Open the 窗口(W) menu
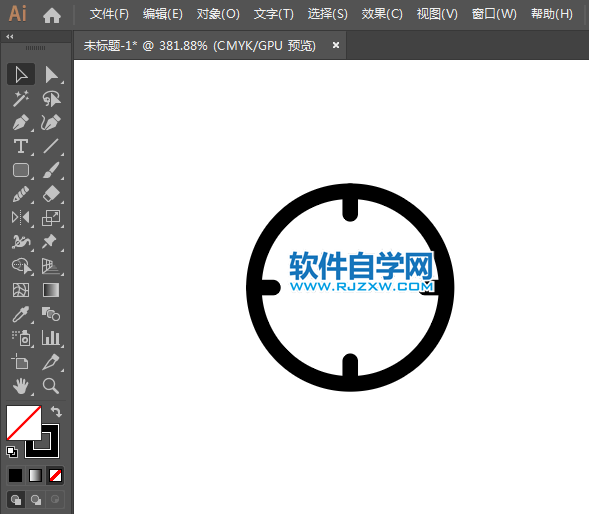 click(x=494, y=14)
